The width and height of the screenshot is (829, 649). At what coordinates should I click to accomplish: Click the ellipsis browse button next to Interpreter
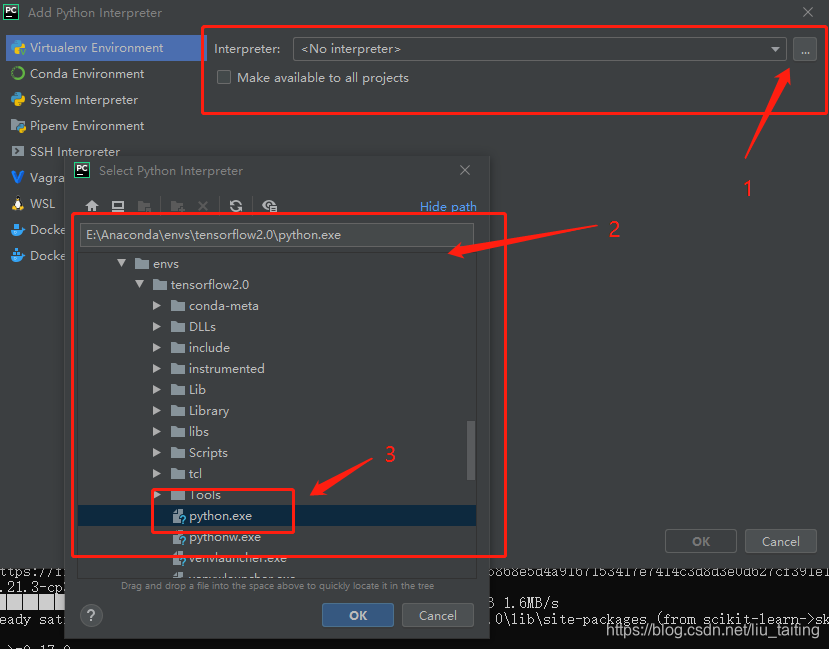[805, 49]
